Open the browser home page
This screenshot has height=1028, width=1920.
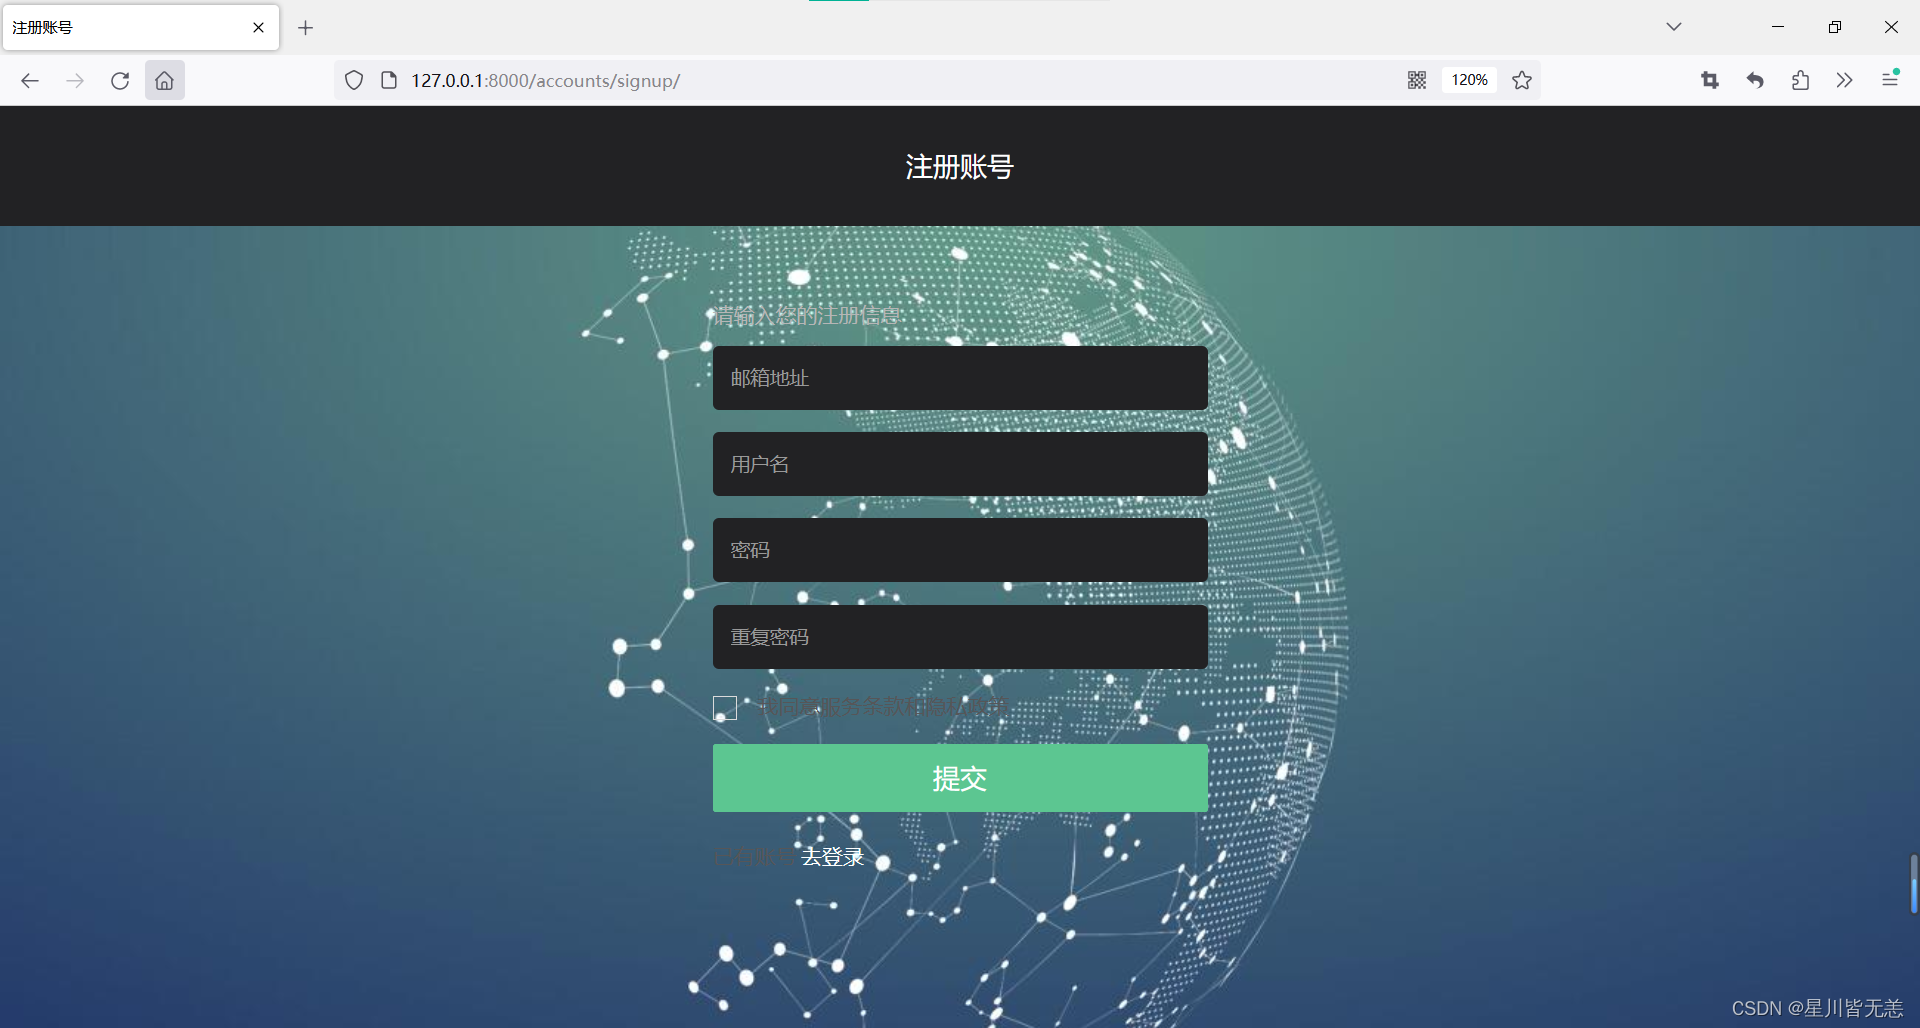click(165, 80)
